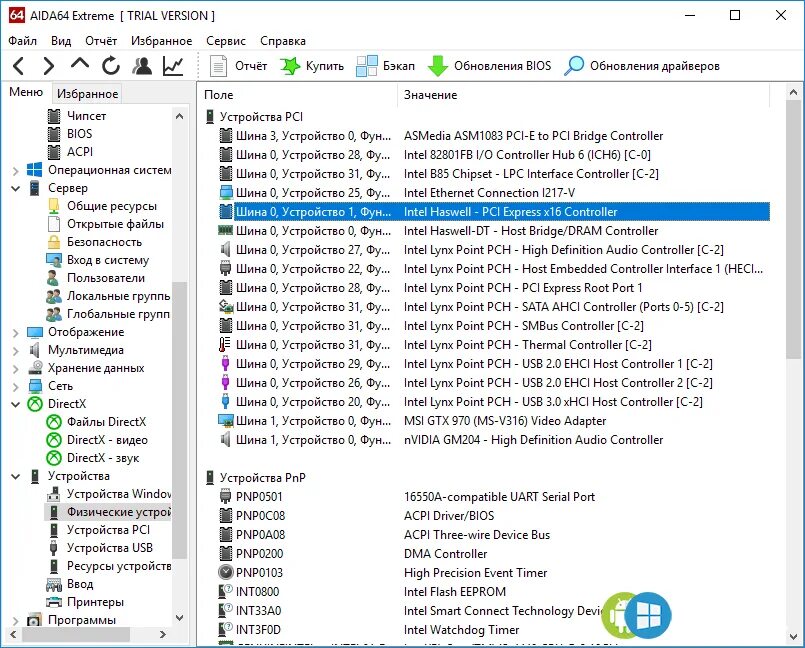Select MSI GTX 970 (MS-V316) Video Adapter row

pyautogui.click(x=494, y=421)
